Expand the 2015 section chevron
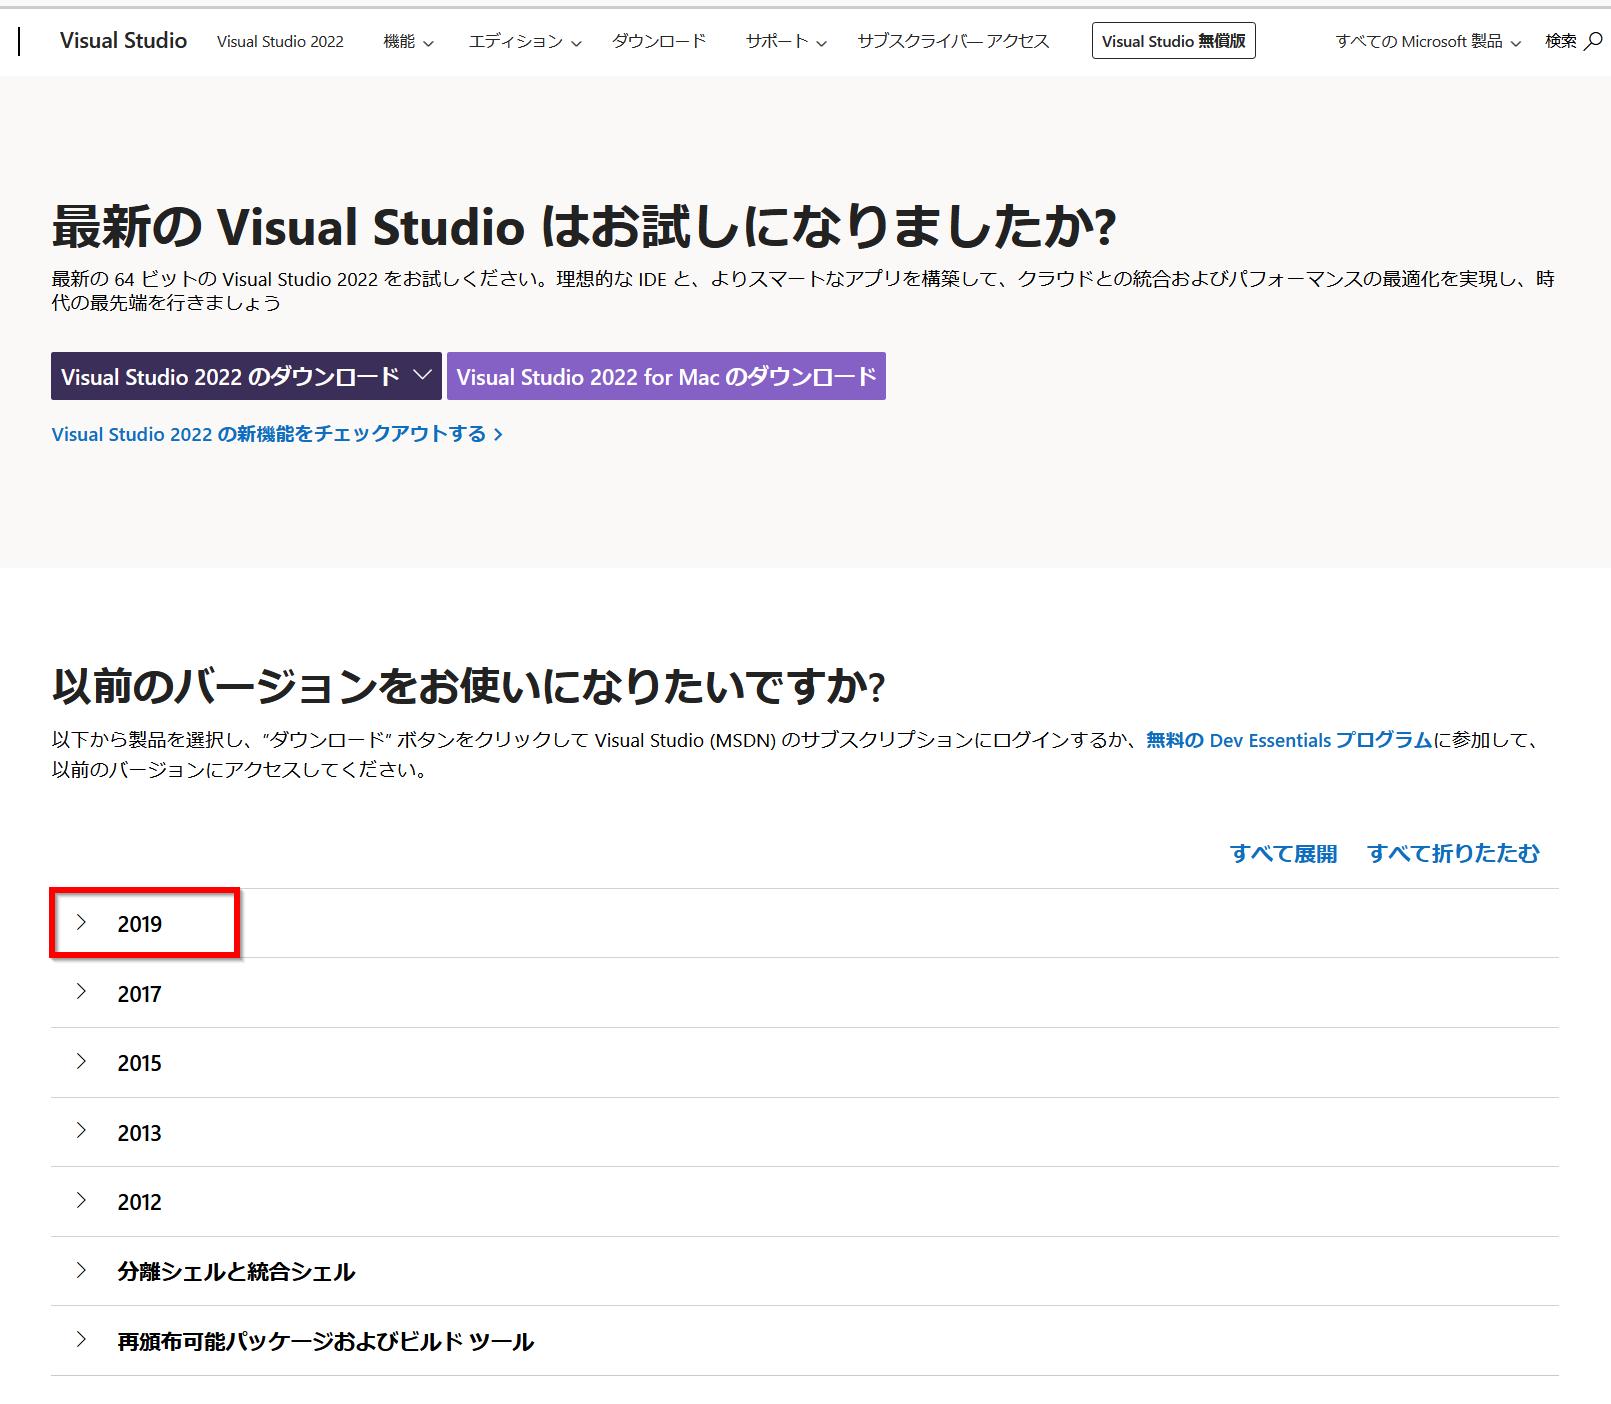 pyautogui.click(x=82, y=1061)
